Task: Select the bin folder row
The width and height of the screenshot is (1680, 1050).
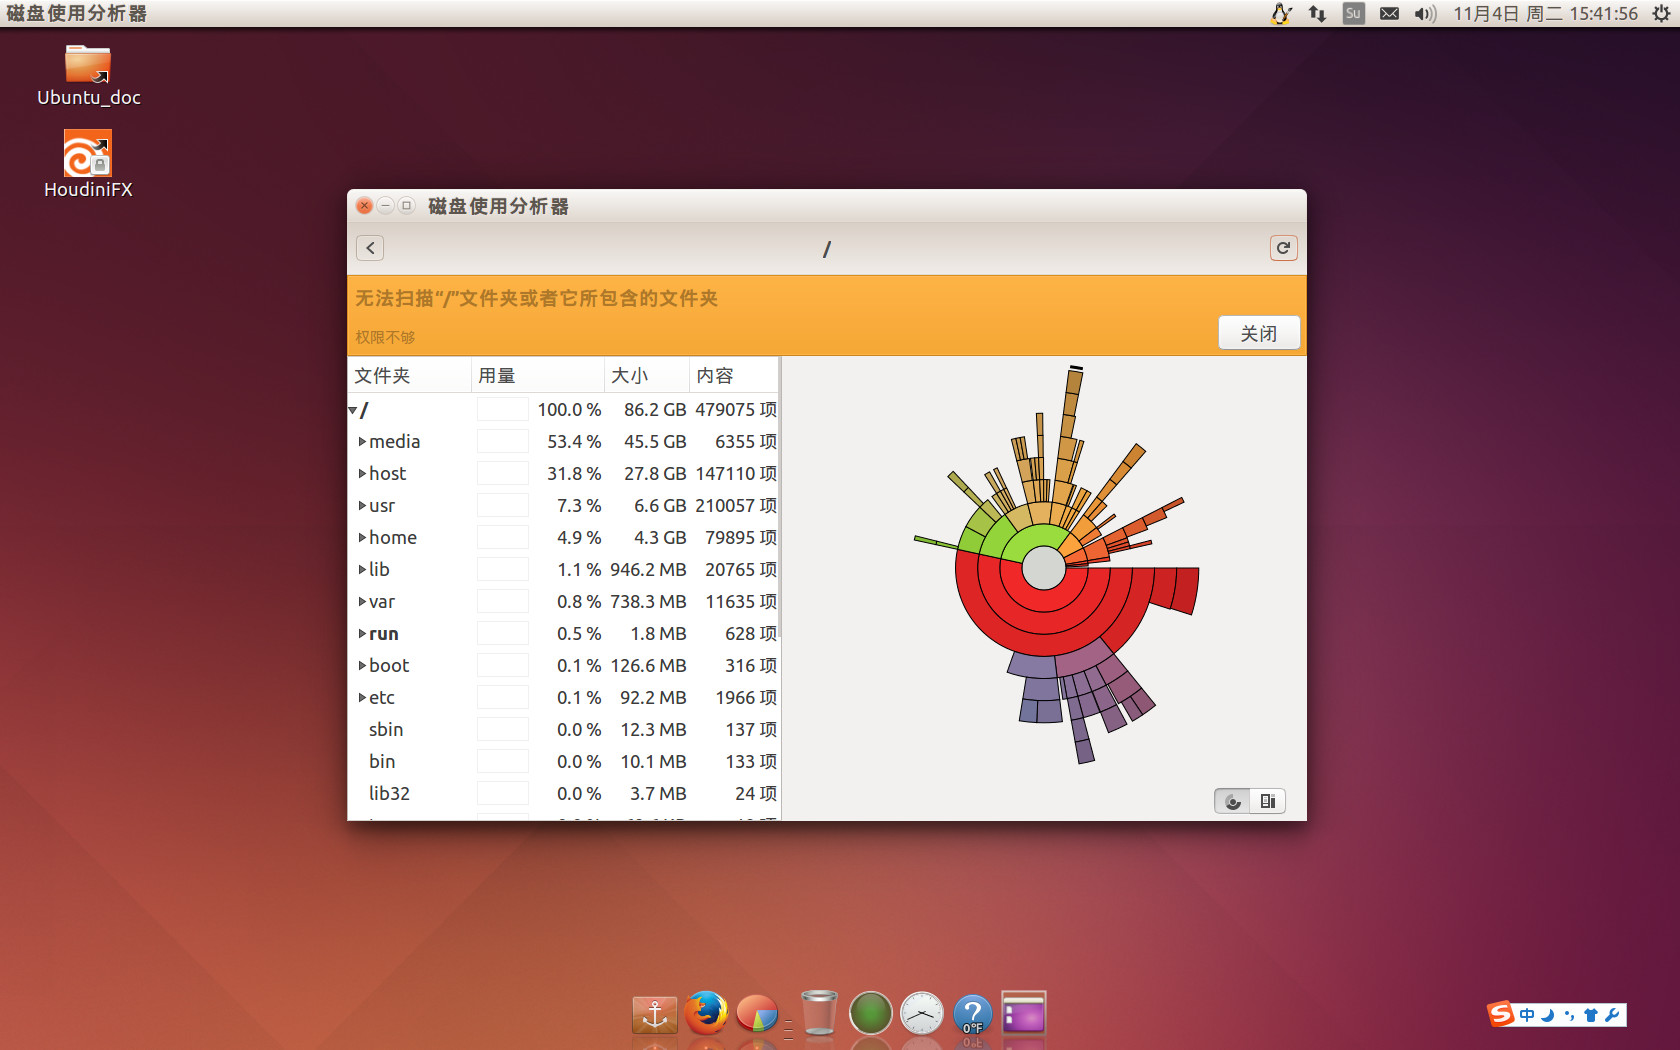Action: [x=563, y=762]
